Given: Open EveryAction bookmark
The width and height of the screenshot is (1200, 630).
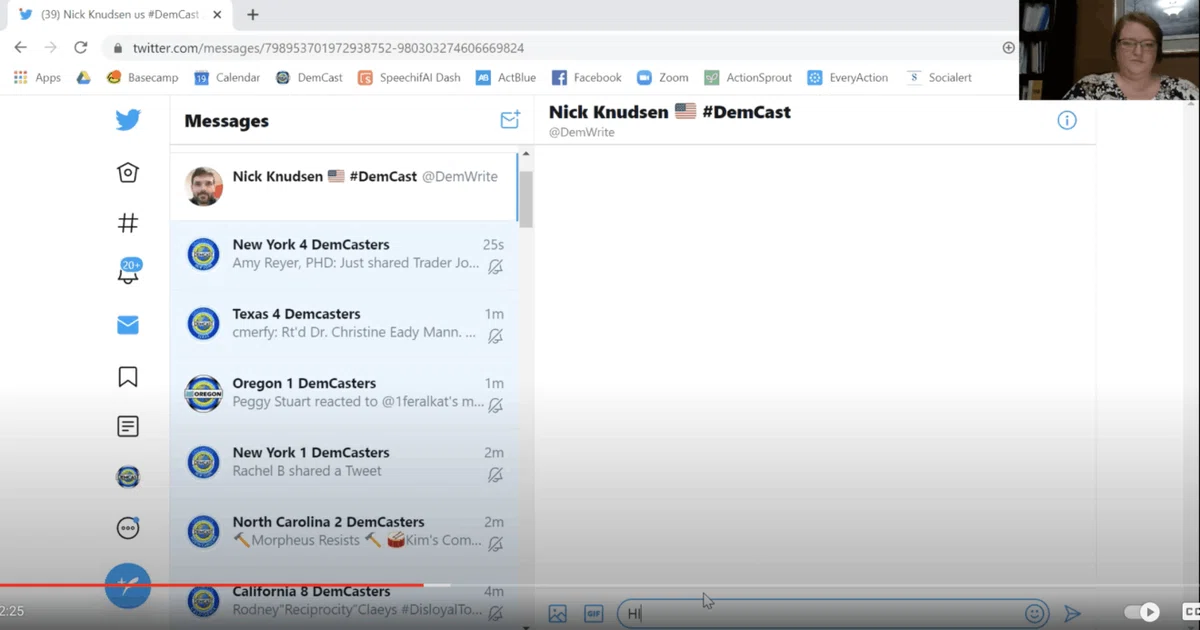Looking at the screenshot, I should point(848,77).
